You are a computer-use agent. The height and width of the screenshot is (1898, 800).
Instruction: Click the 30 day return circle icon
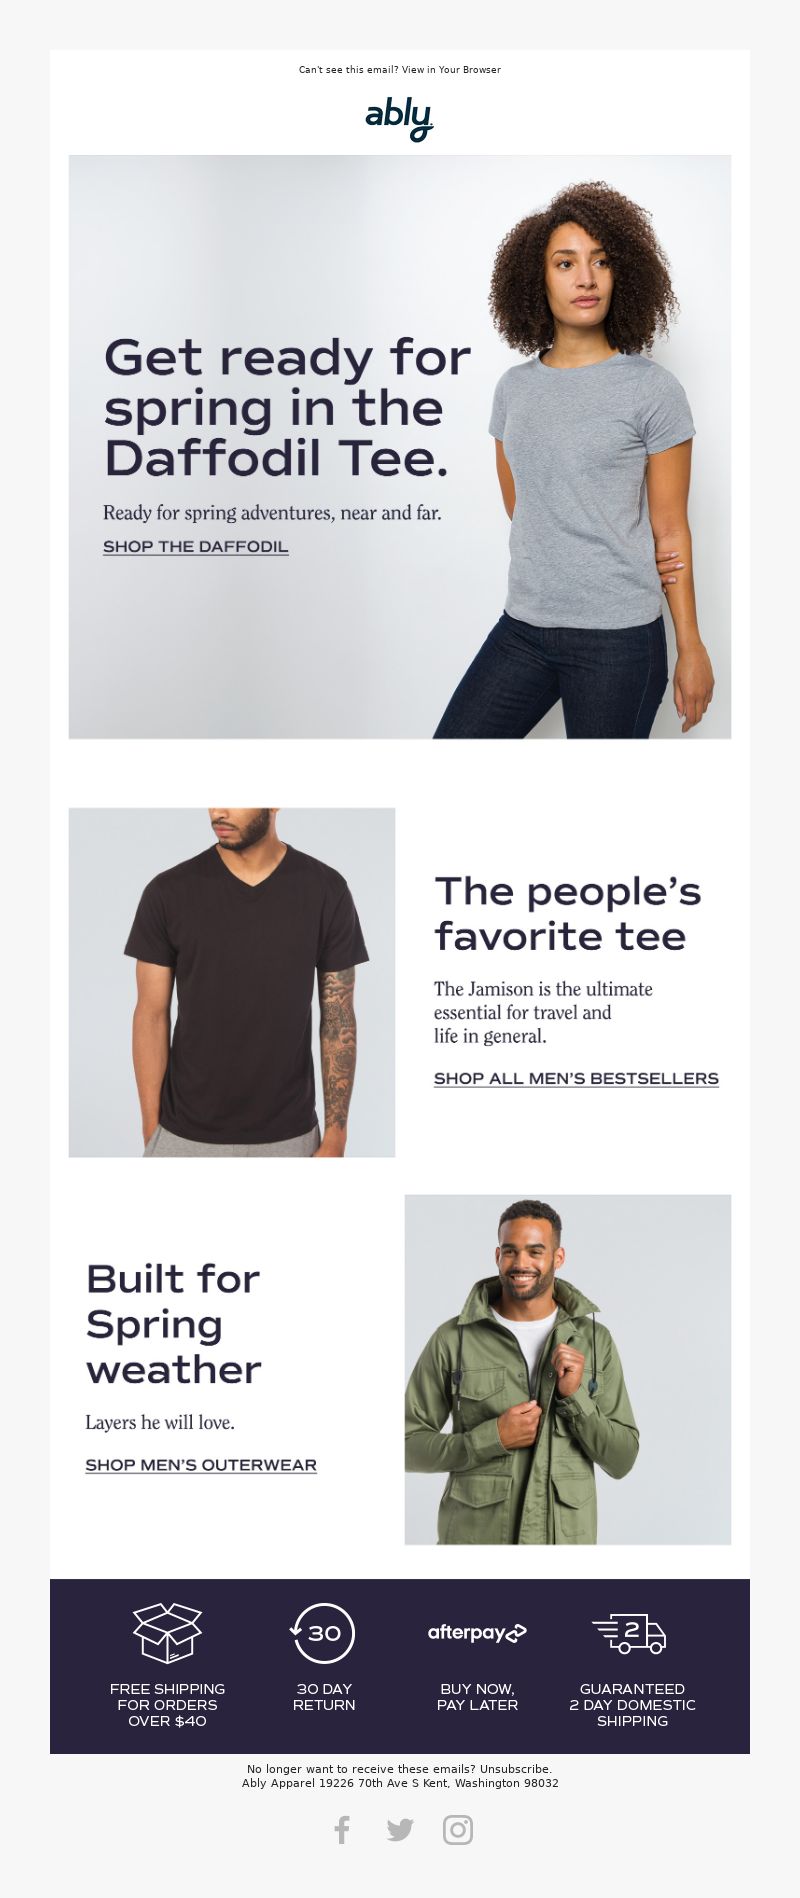(x=323, y=1633)
